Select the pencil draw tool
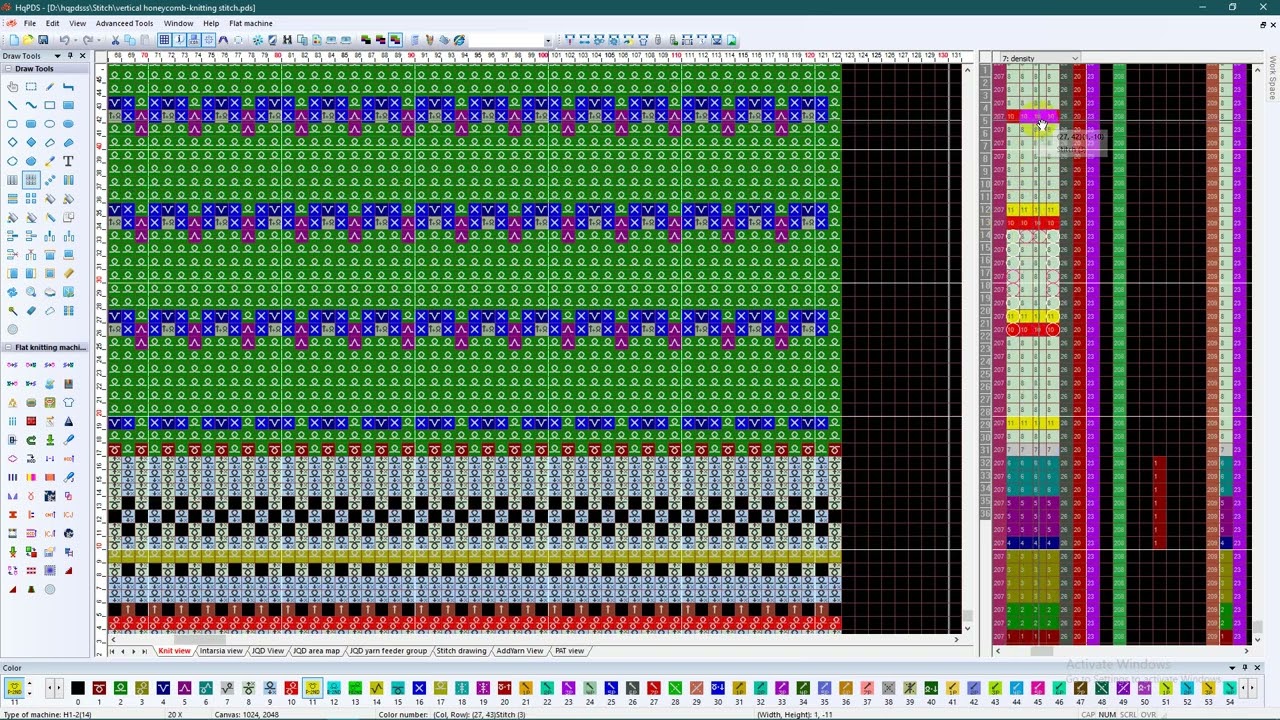This screenshot has height=720, width=1280. 49,87
